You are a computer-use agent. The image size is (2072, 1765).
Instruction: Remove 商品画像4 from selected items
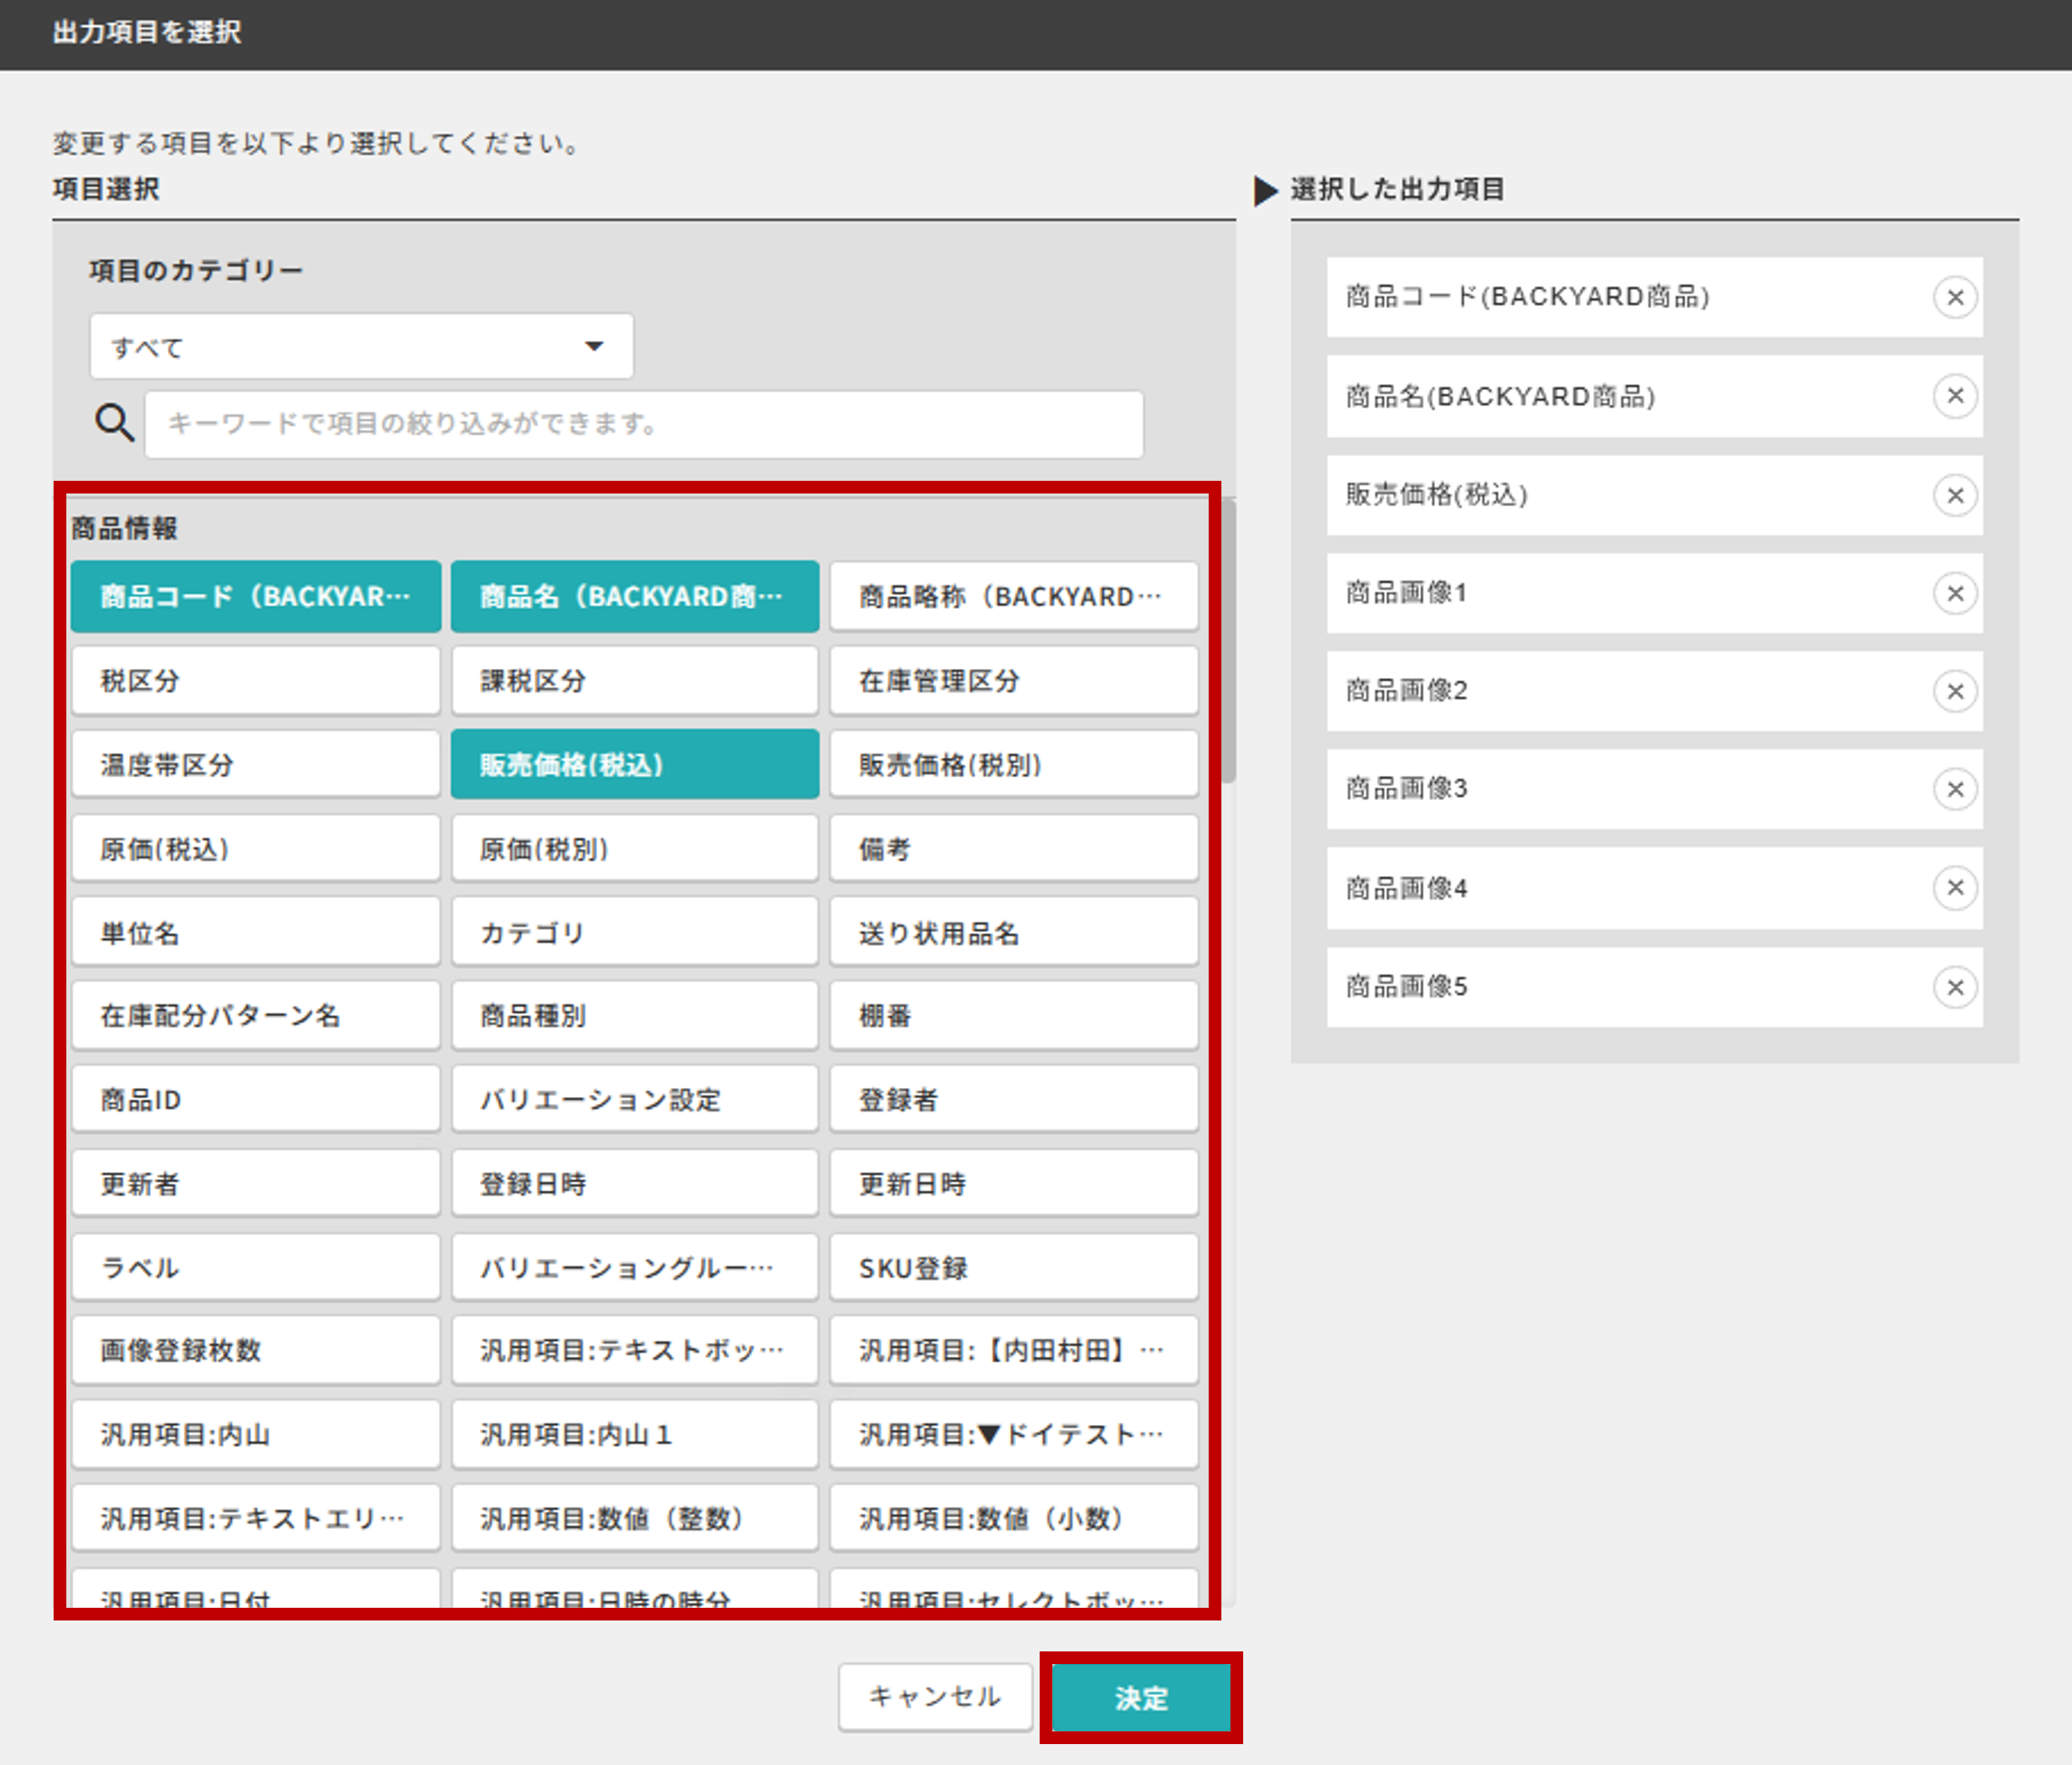[1955, 887]
